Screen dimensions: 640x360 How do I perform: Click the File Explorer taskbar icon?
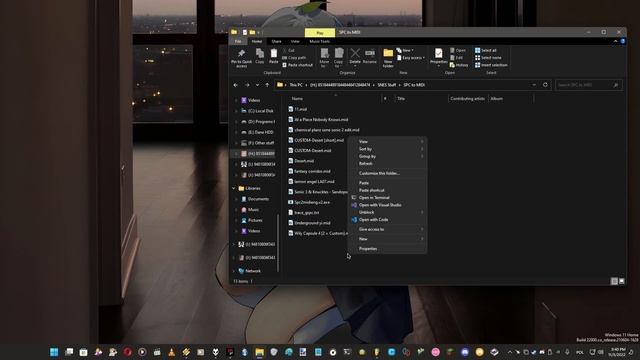click(x=259, y=352)
